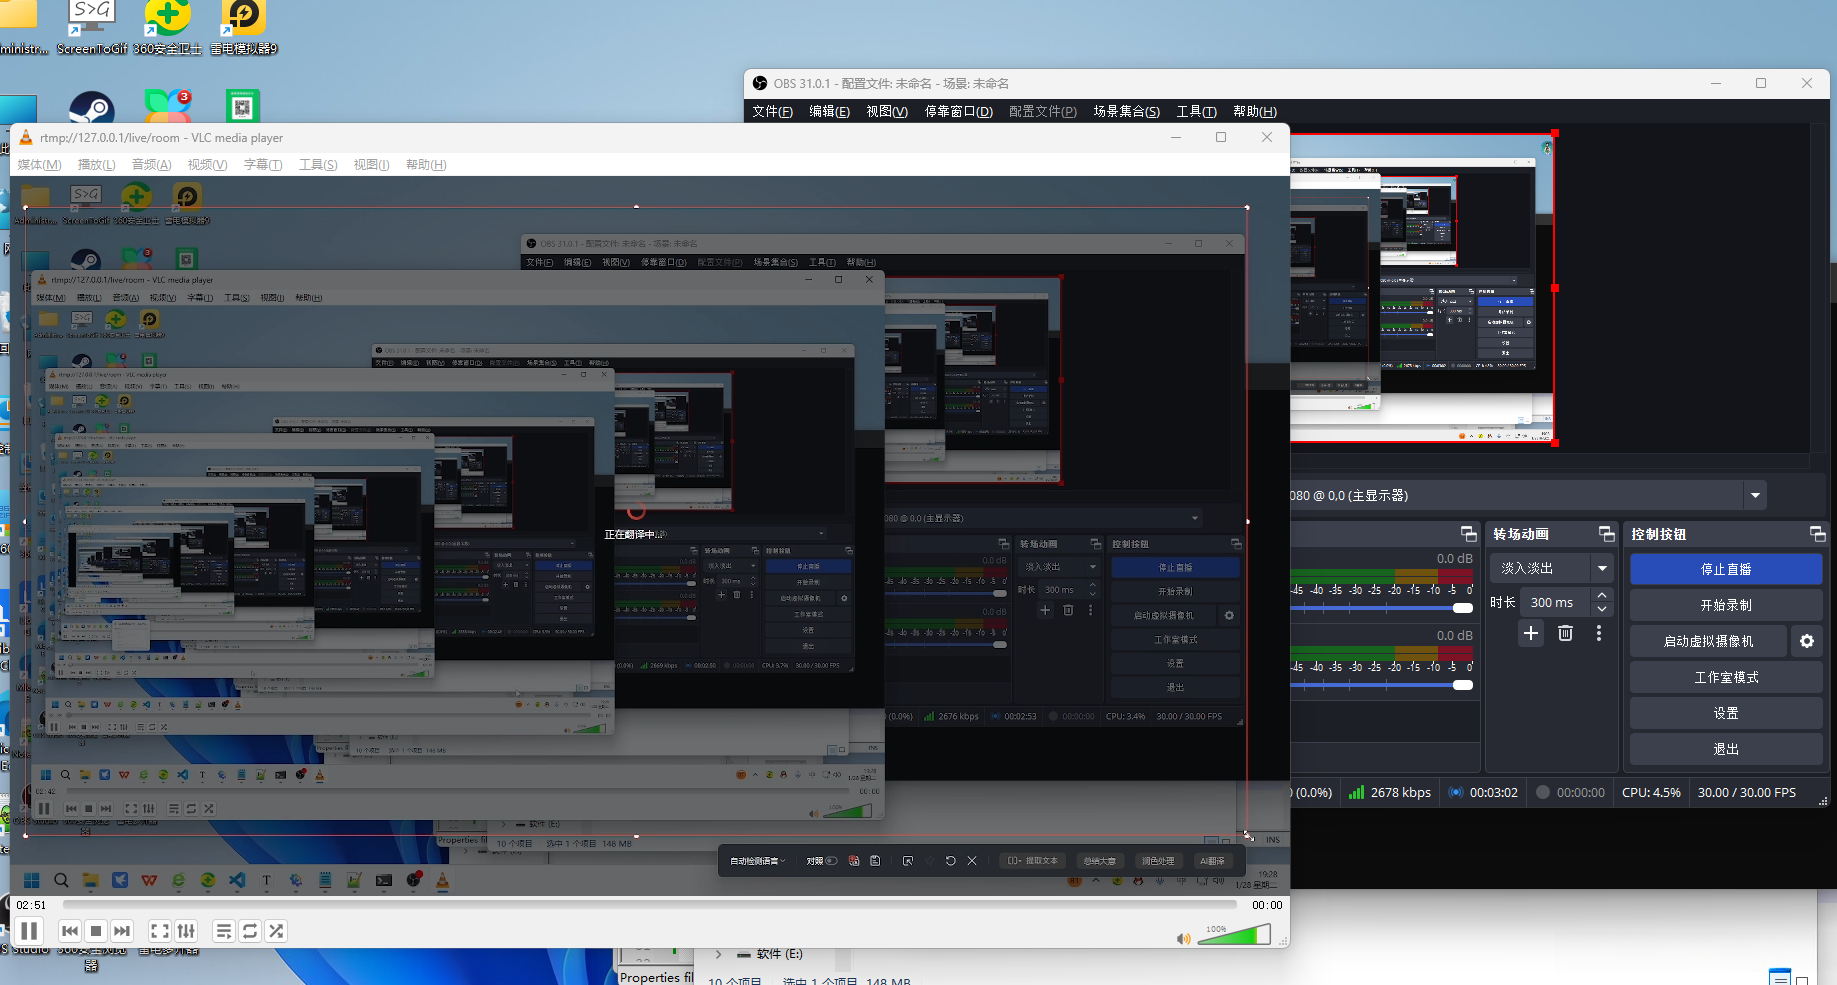This screenshot has height=985, width=1837.
Task: Toggle VLC fullscreen mode
Action: tap(160, 931)
